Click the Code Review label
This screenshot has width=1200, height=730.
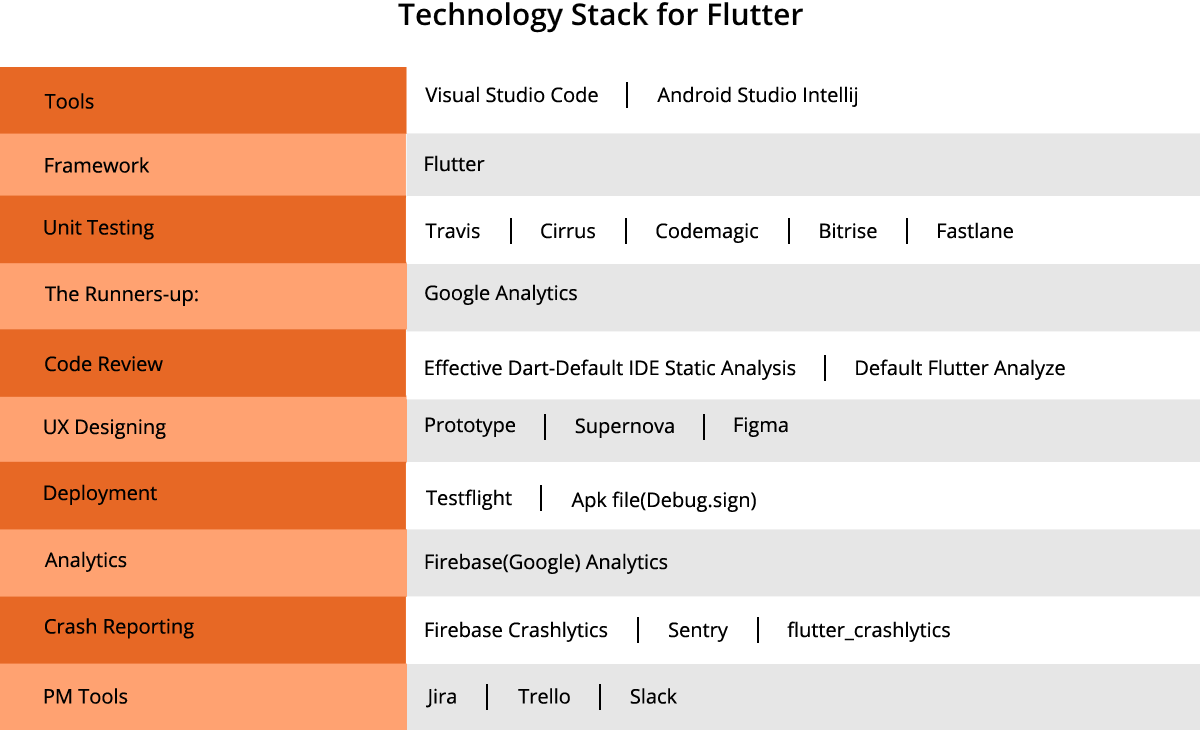[103, 364]
